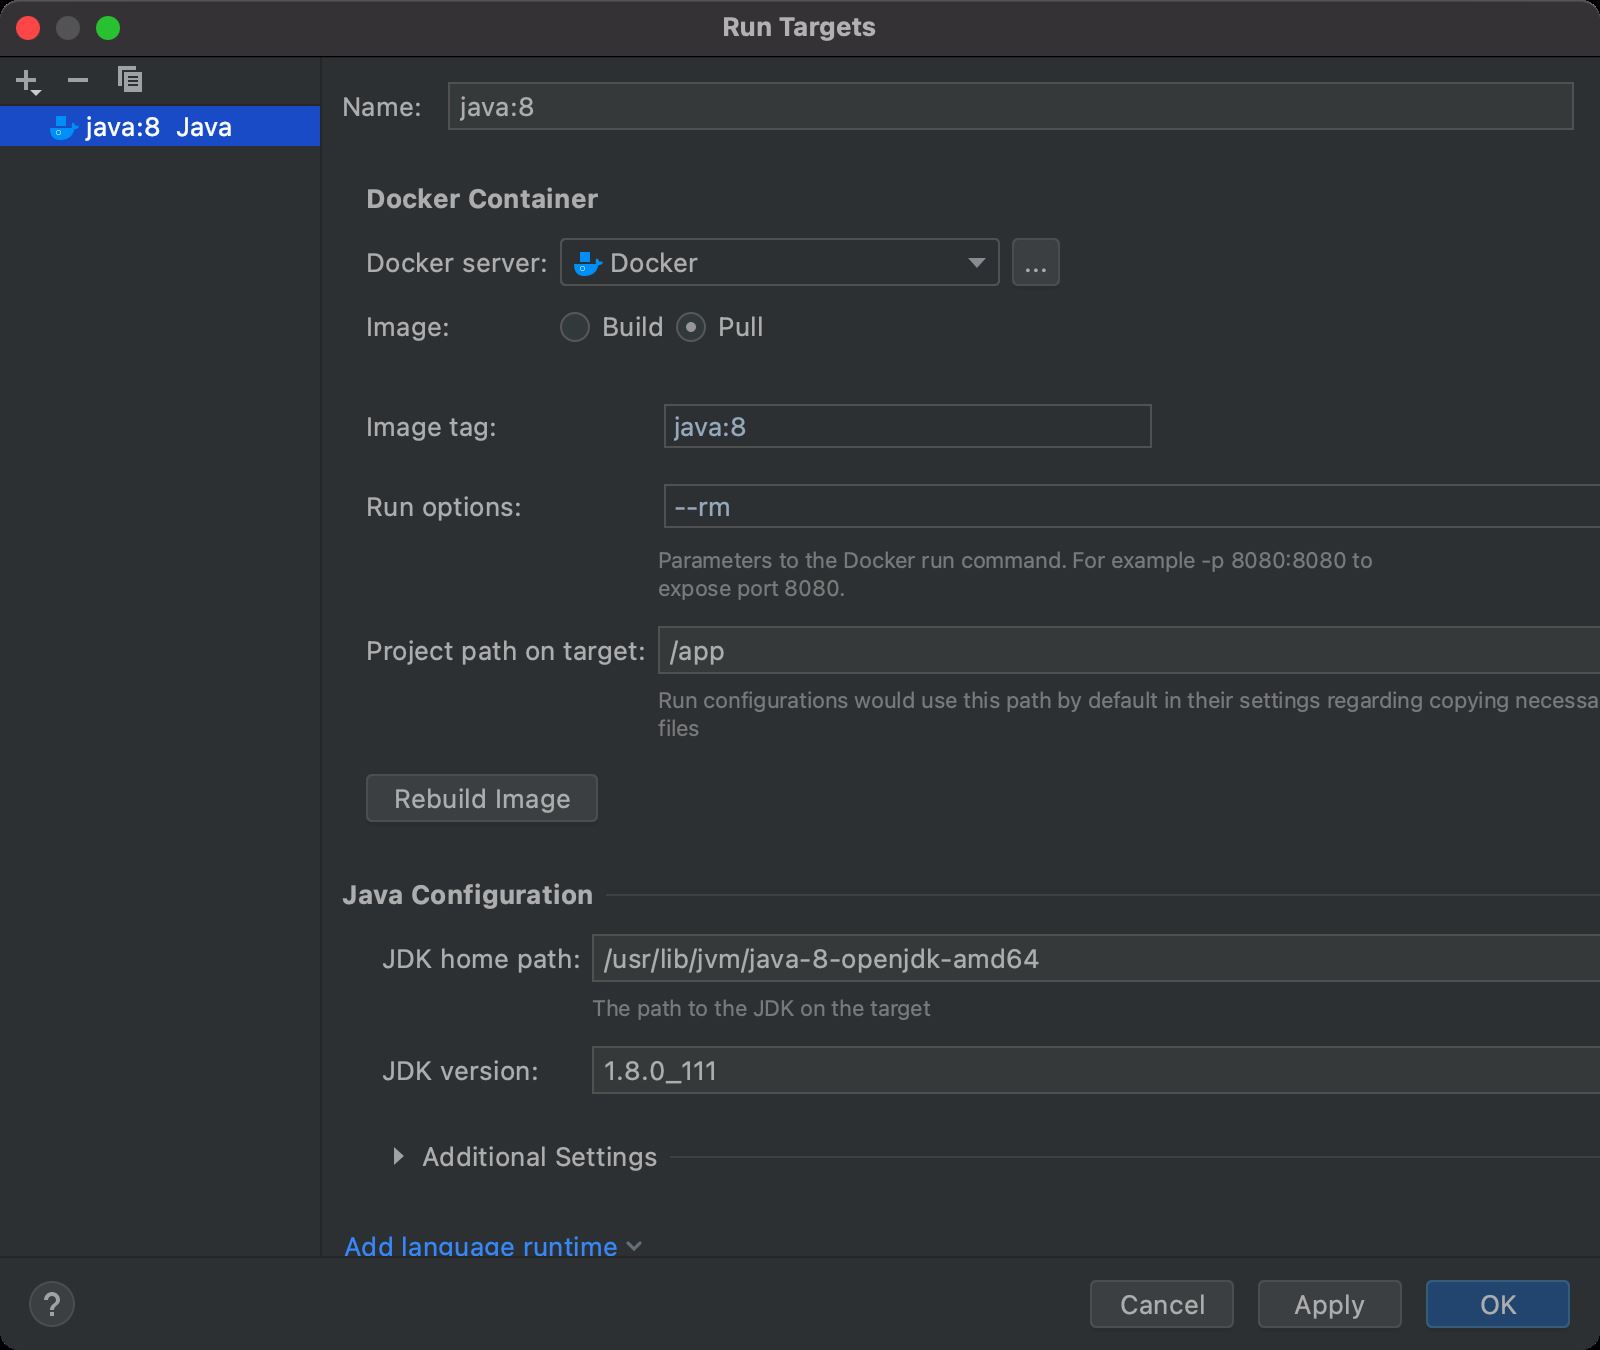
Task: Click the JDK home path field
Action: pos(1095,959)
